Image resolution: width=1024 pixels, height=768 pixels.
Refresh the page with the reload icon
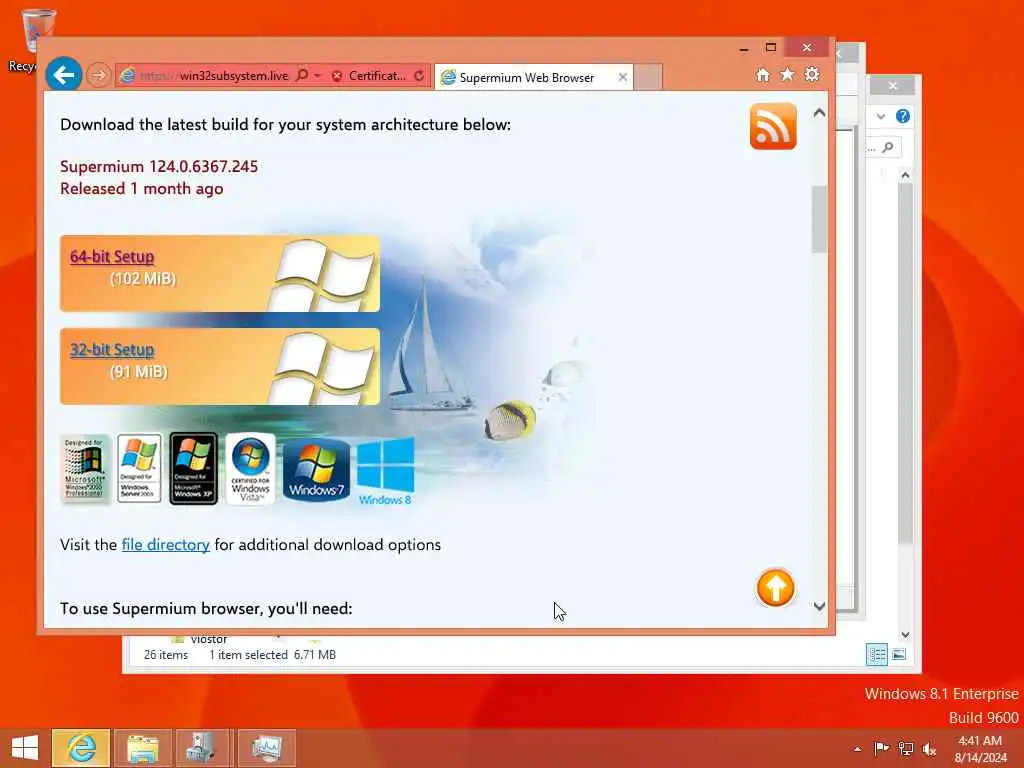click(x=419, y=76)
